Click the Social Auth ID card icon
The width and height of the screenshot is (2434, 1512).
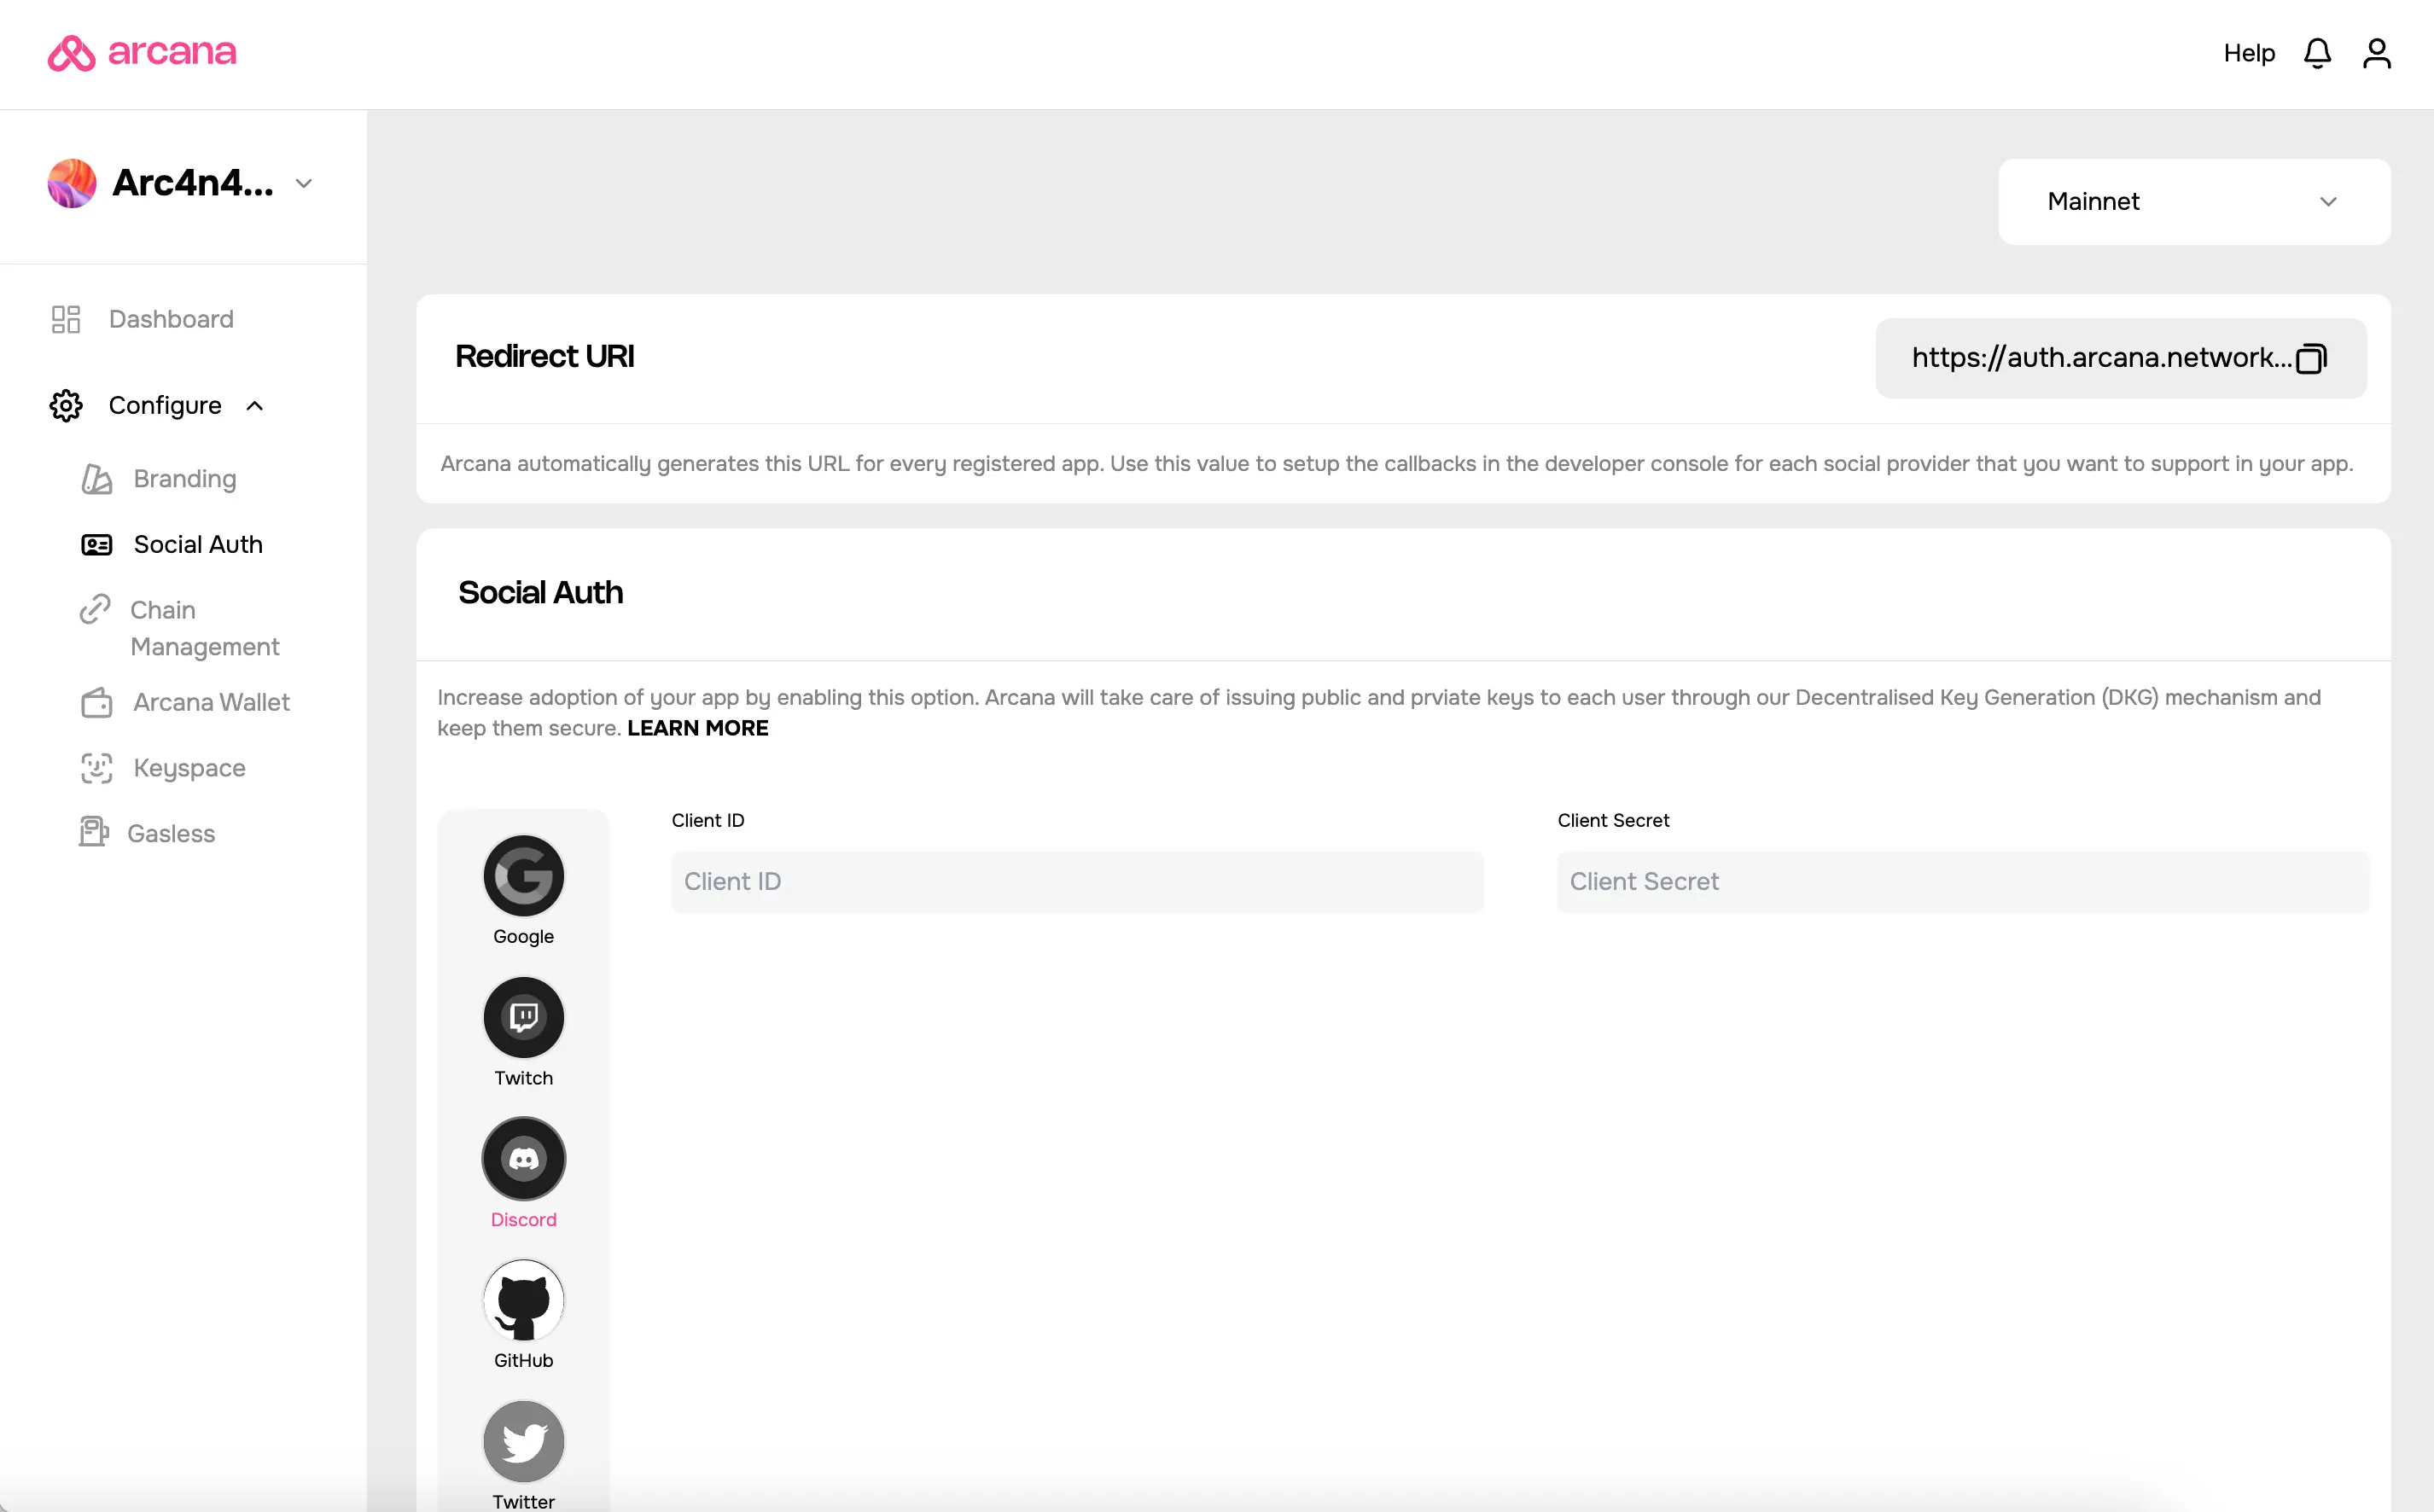97,545
